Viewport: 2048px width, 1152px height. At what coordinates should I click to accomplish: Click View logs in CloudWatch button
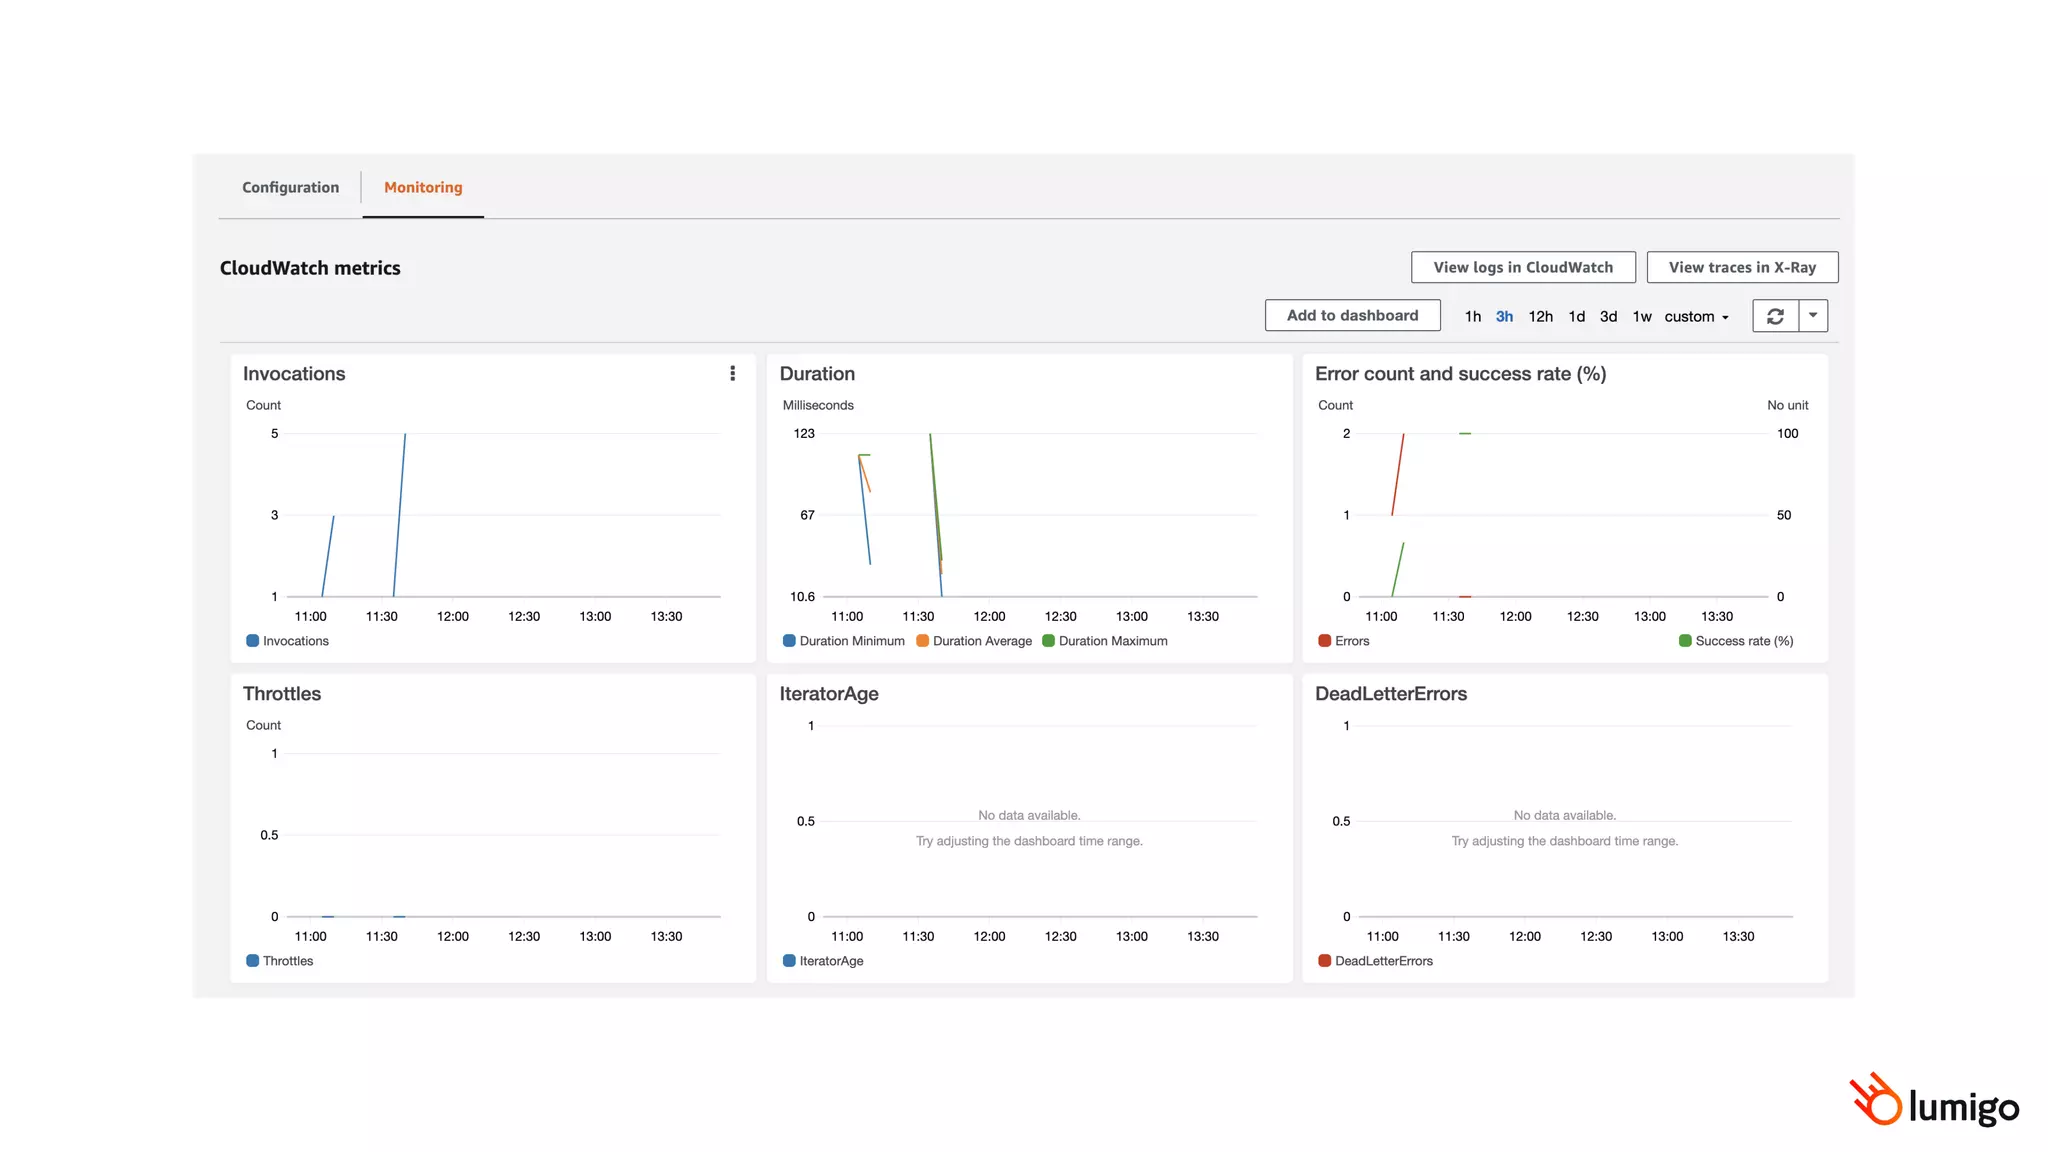click(1523, 267)
